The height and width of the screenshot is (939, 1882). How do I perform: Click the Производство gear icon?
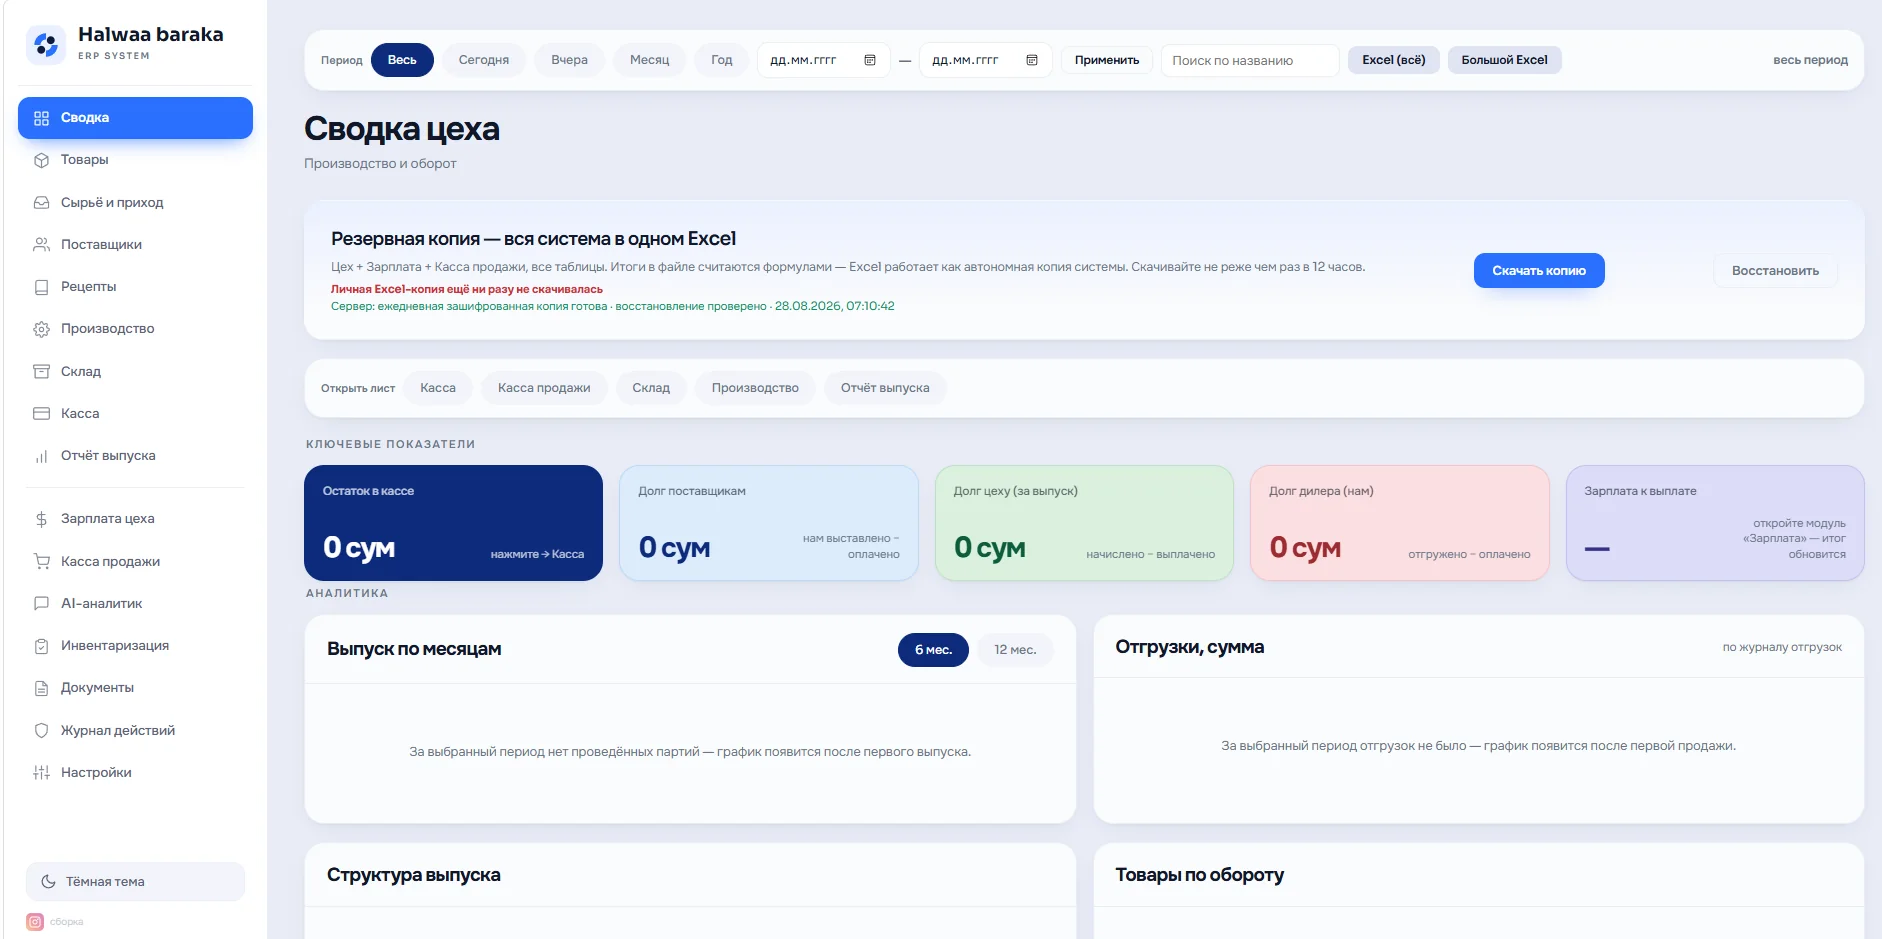[41, 329]
